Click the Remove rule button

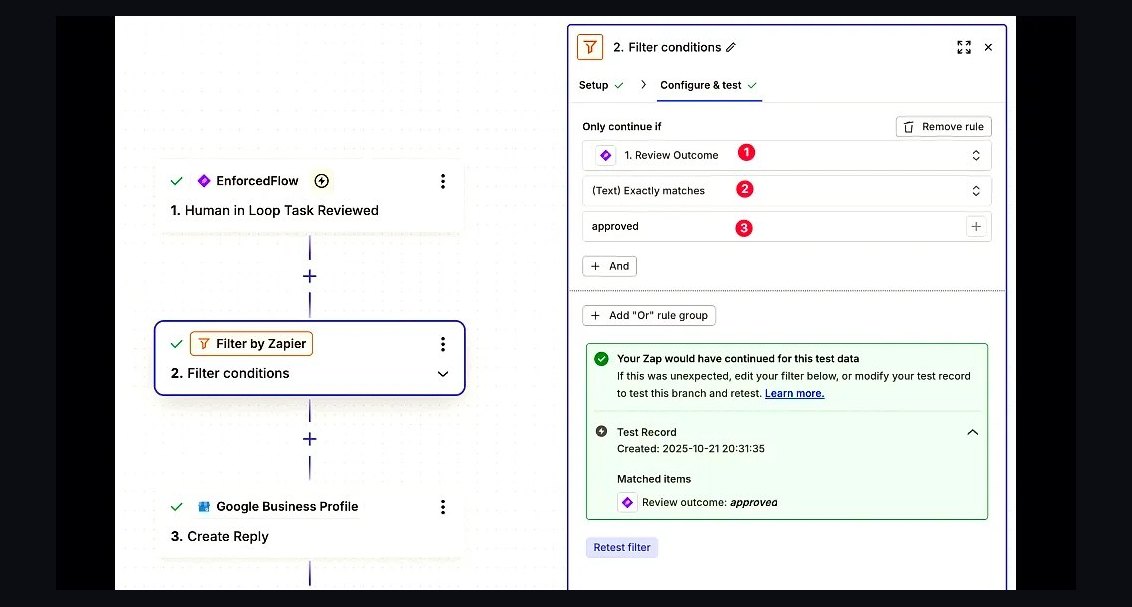(x=944, y=126)
